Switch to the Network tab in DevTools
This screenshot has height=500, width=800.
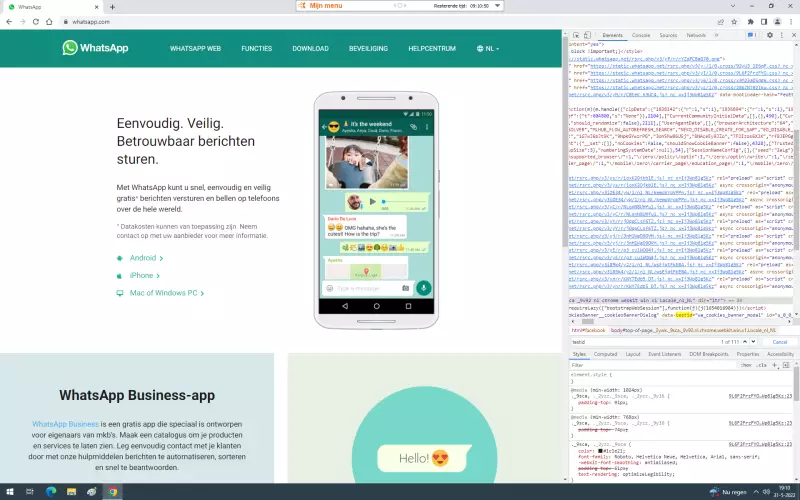point(696,35)
